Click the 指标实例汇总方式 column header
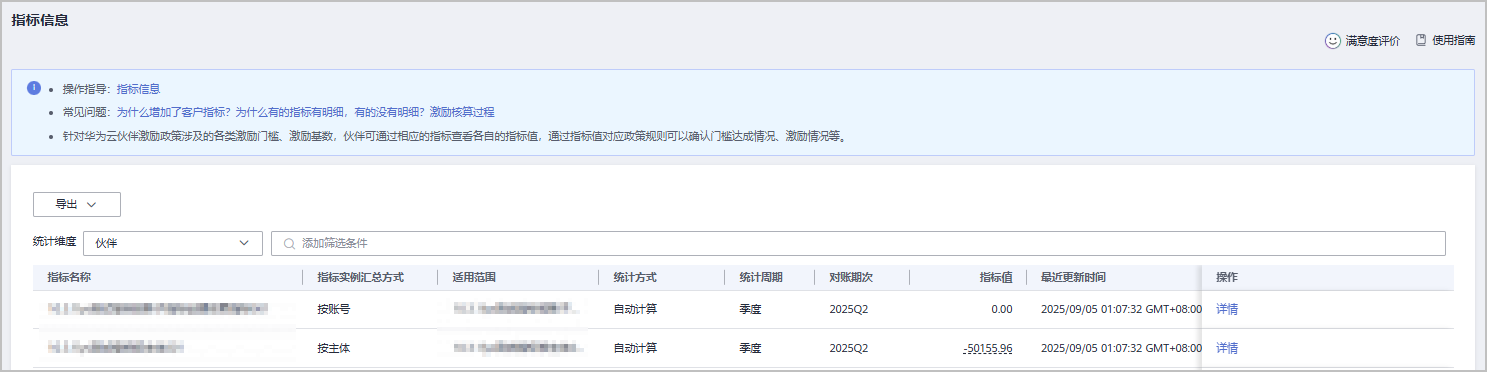This screenshot has height=372, width=1487. [360, 277]
